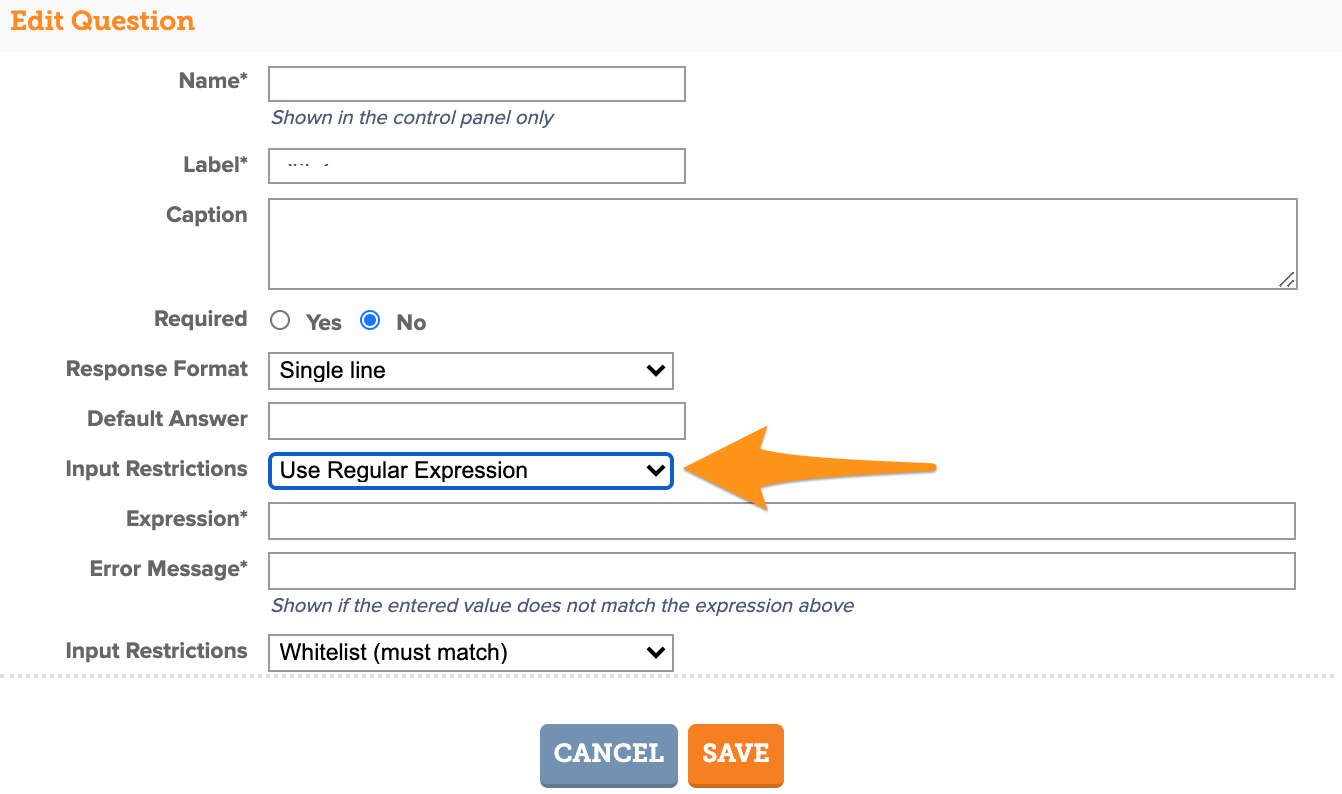Click the Required field label
The height and width of the screenshot is (794, 1342).
pyautogui.click(x=200, y=319)
